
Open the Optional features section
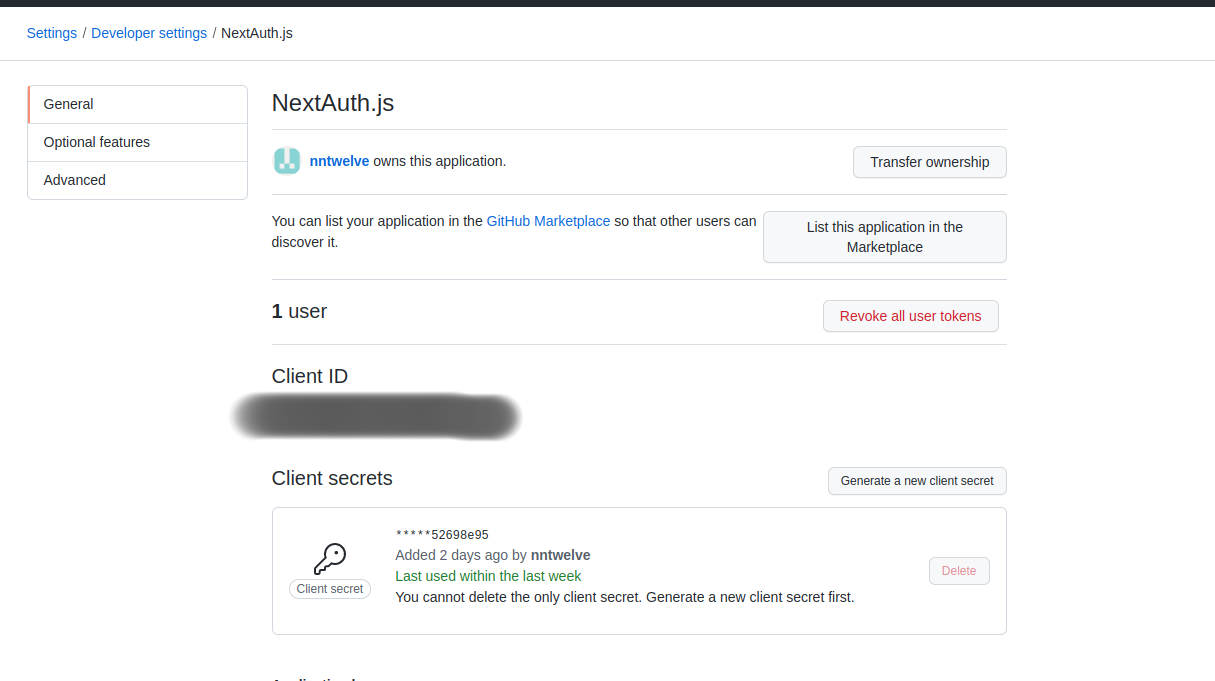[96, 142]
